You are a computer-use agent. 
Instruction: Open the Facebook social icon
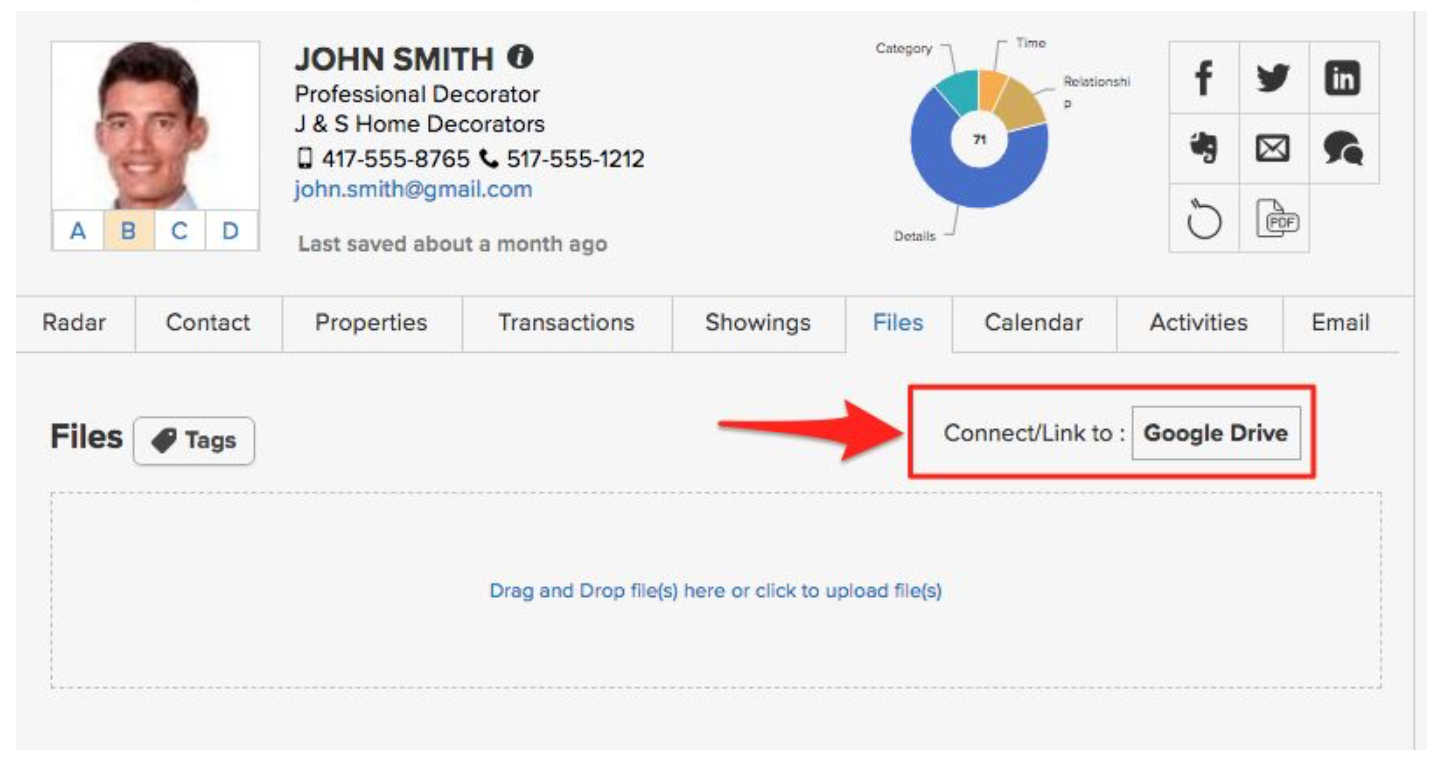pos(1204,78)
